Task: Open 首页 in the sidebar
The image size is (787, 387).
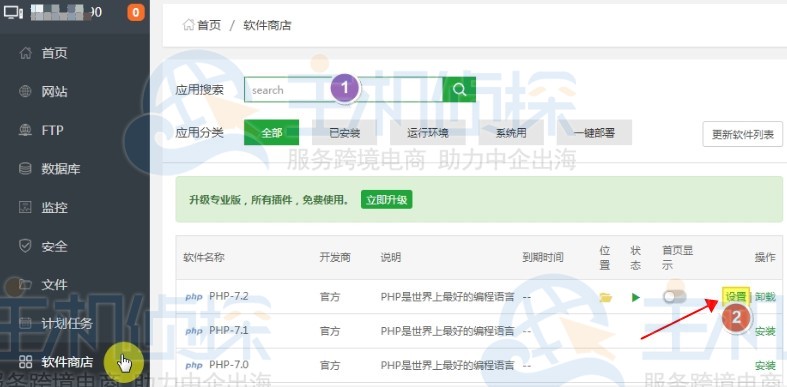Action: click(54, 53)
